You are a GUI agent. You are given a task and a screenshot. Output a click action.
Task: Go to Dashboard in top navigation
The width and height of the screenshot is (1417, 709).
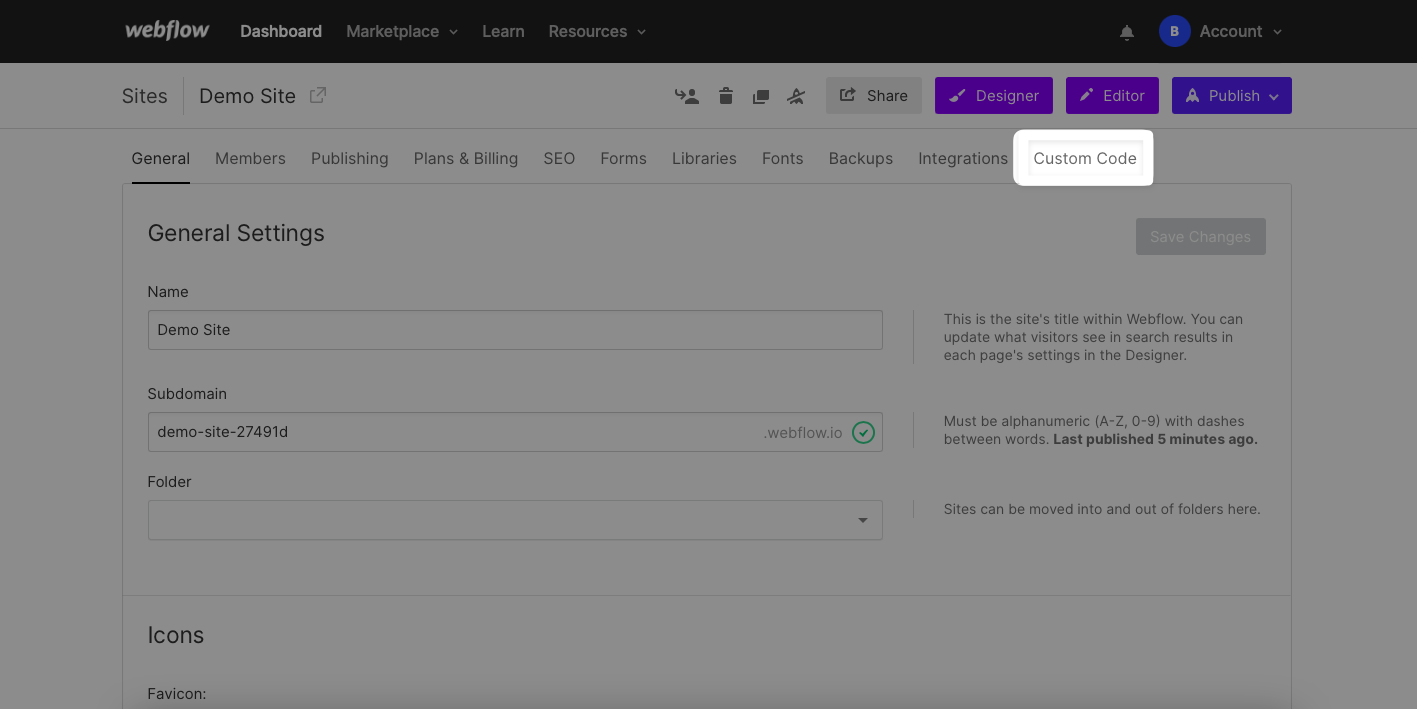(281, 31)
